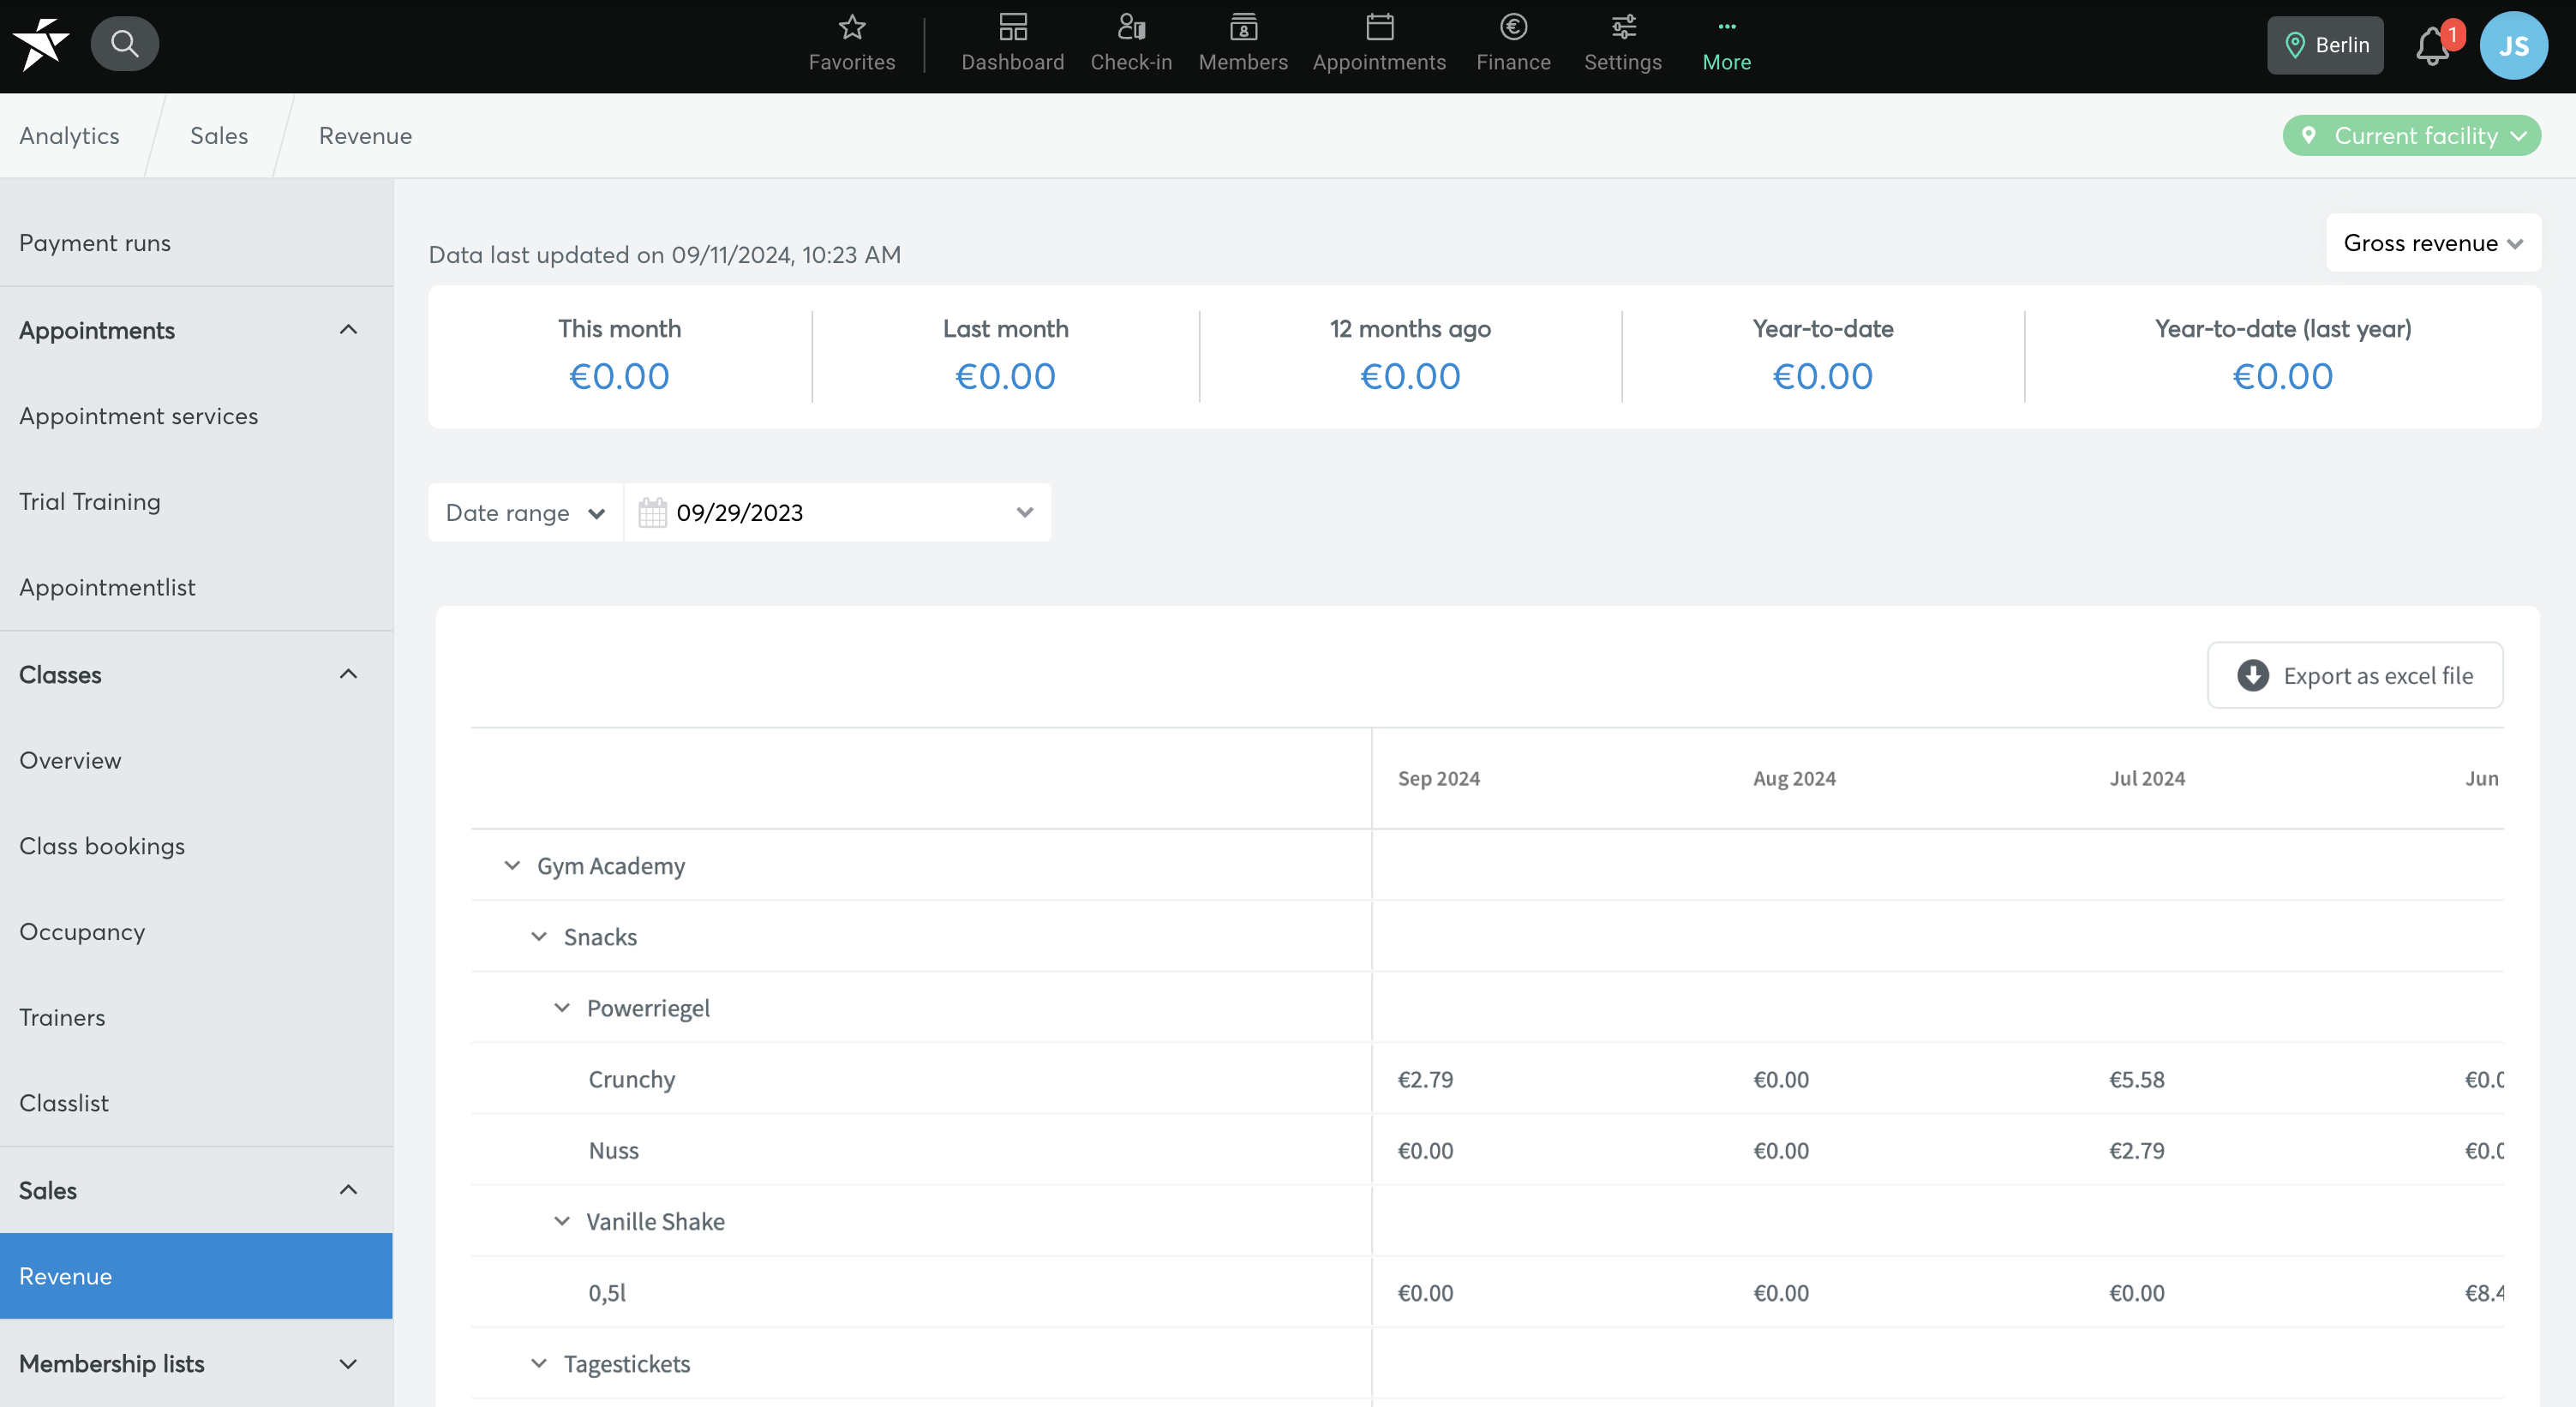Screen dimensions: 2576x1407
Task: Click the calendar icon in date field
Action: pos(652,513)
